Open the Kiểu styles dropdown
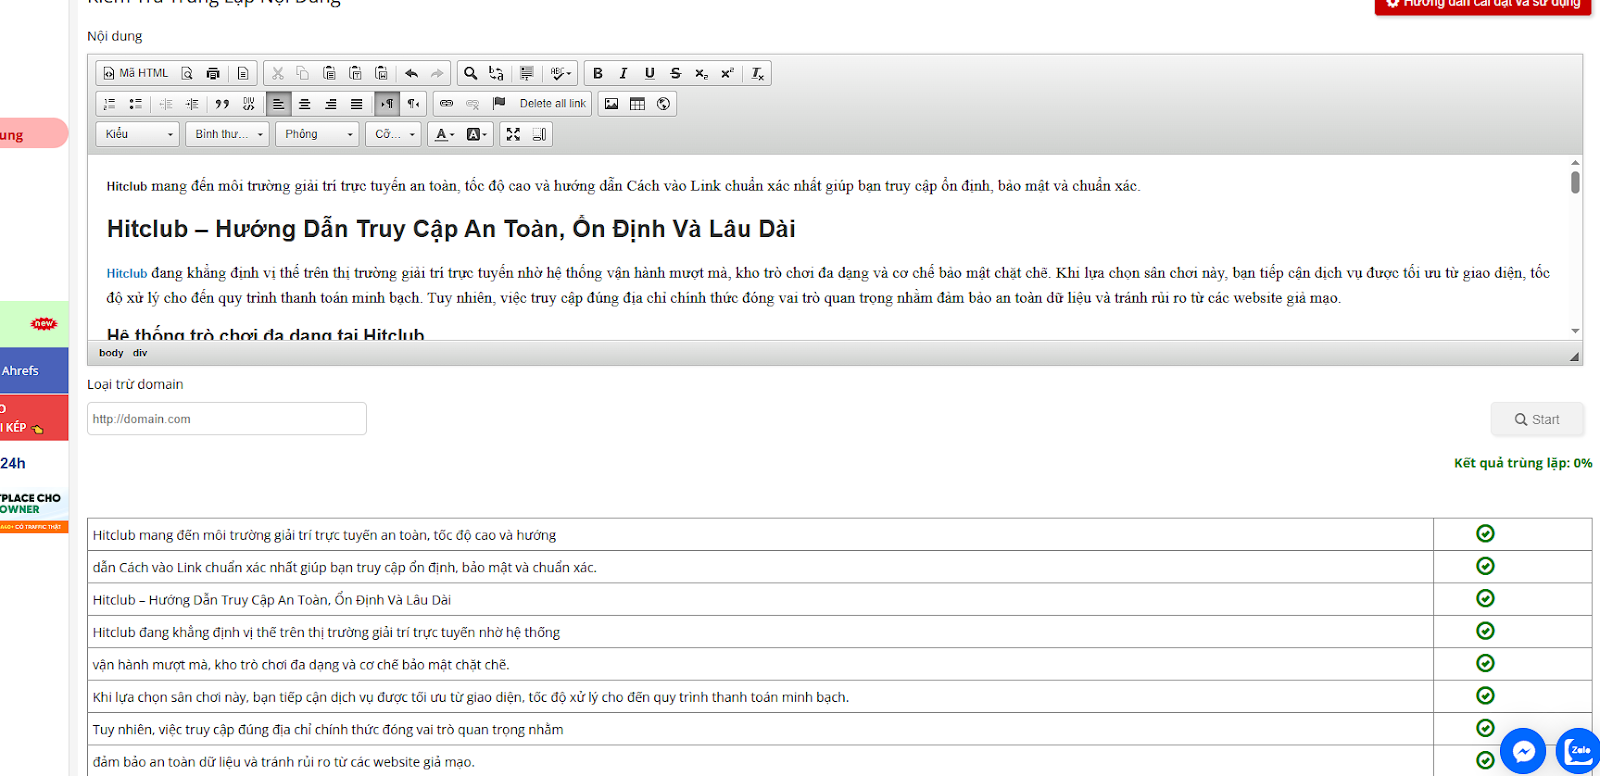 (138, 134)
